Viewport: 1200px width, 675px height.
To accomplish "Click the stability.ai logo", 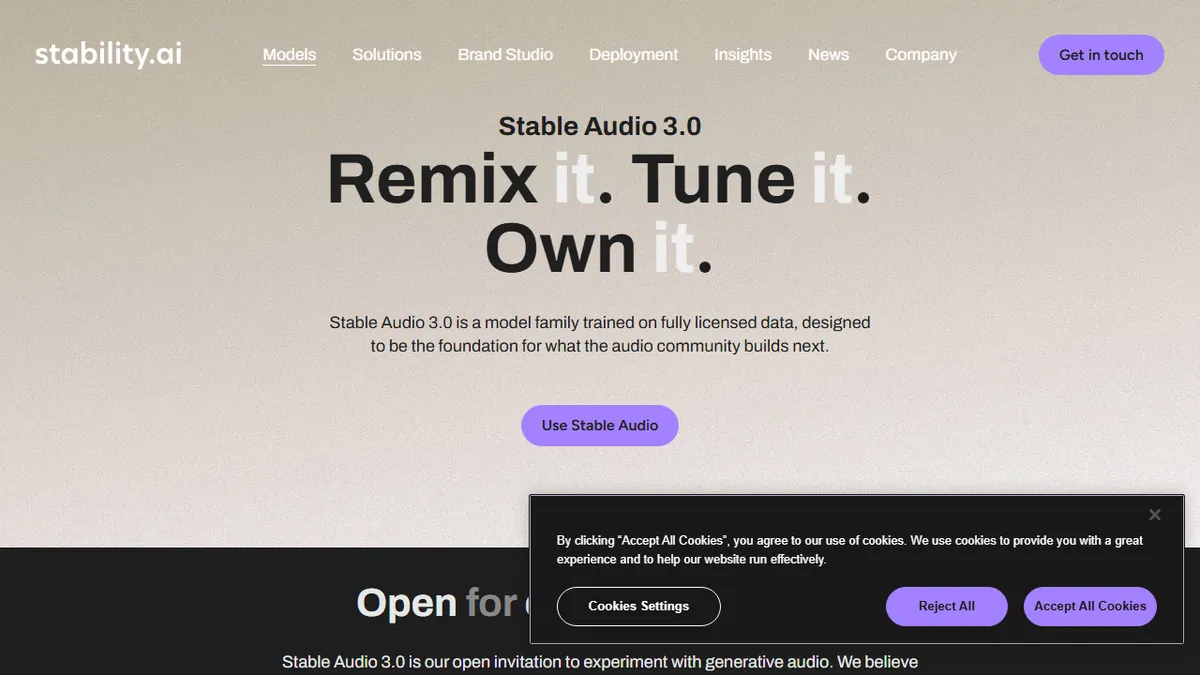I will click(108, 54).
